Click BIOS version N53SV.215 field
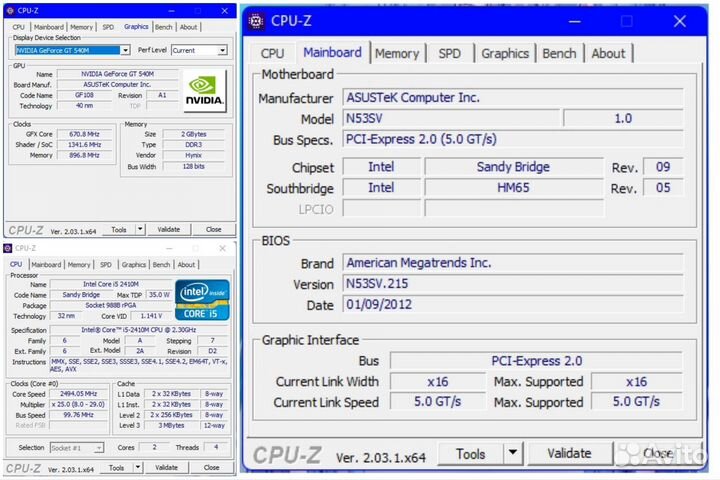 (x=513, y=283)
